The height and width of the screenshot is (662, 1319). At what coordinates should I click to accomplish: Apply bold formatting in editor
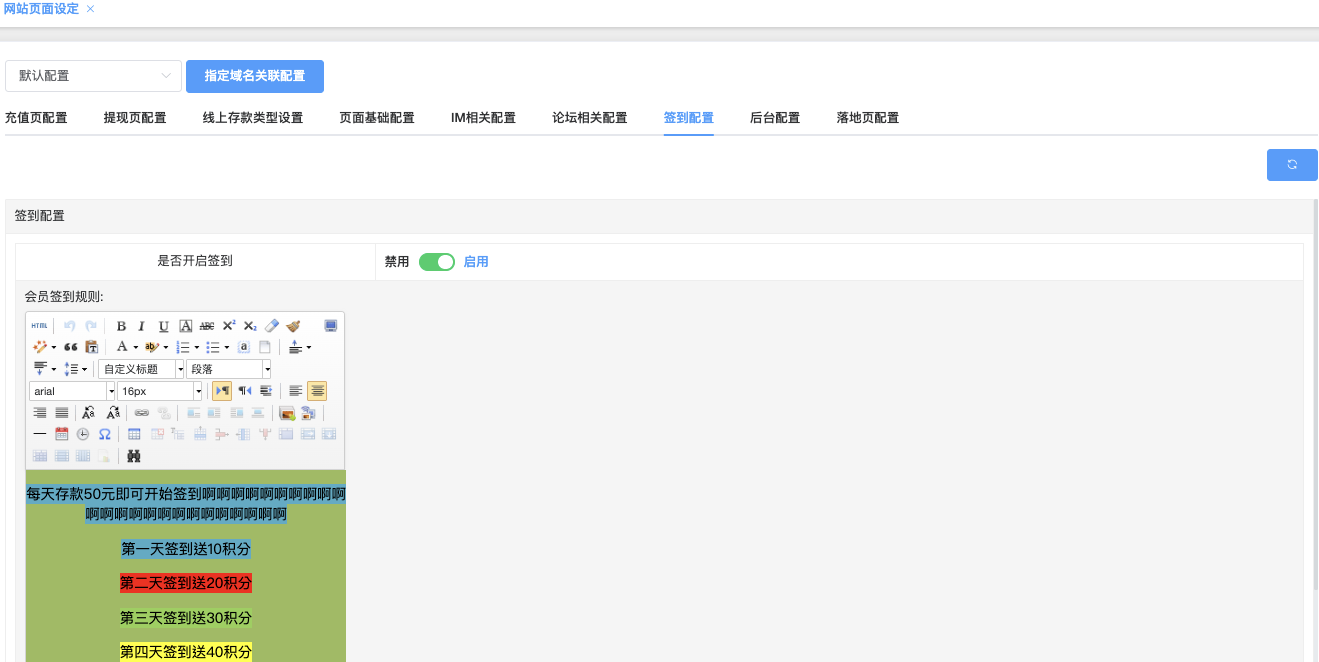click(121, 326)
